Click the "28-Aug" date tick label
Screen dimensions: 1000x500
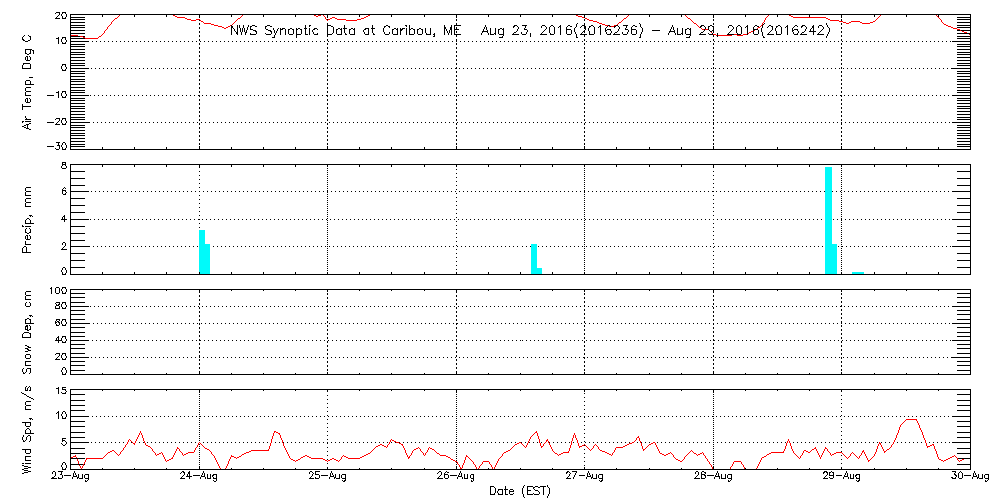713,477
